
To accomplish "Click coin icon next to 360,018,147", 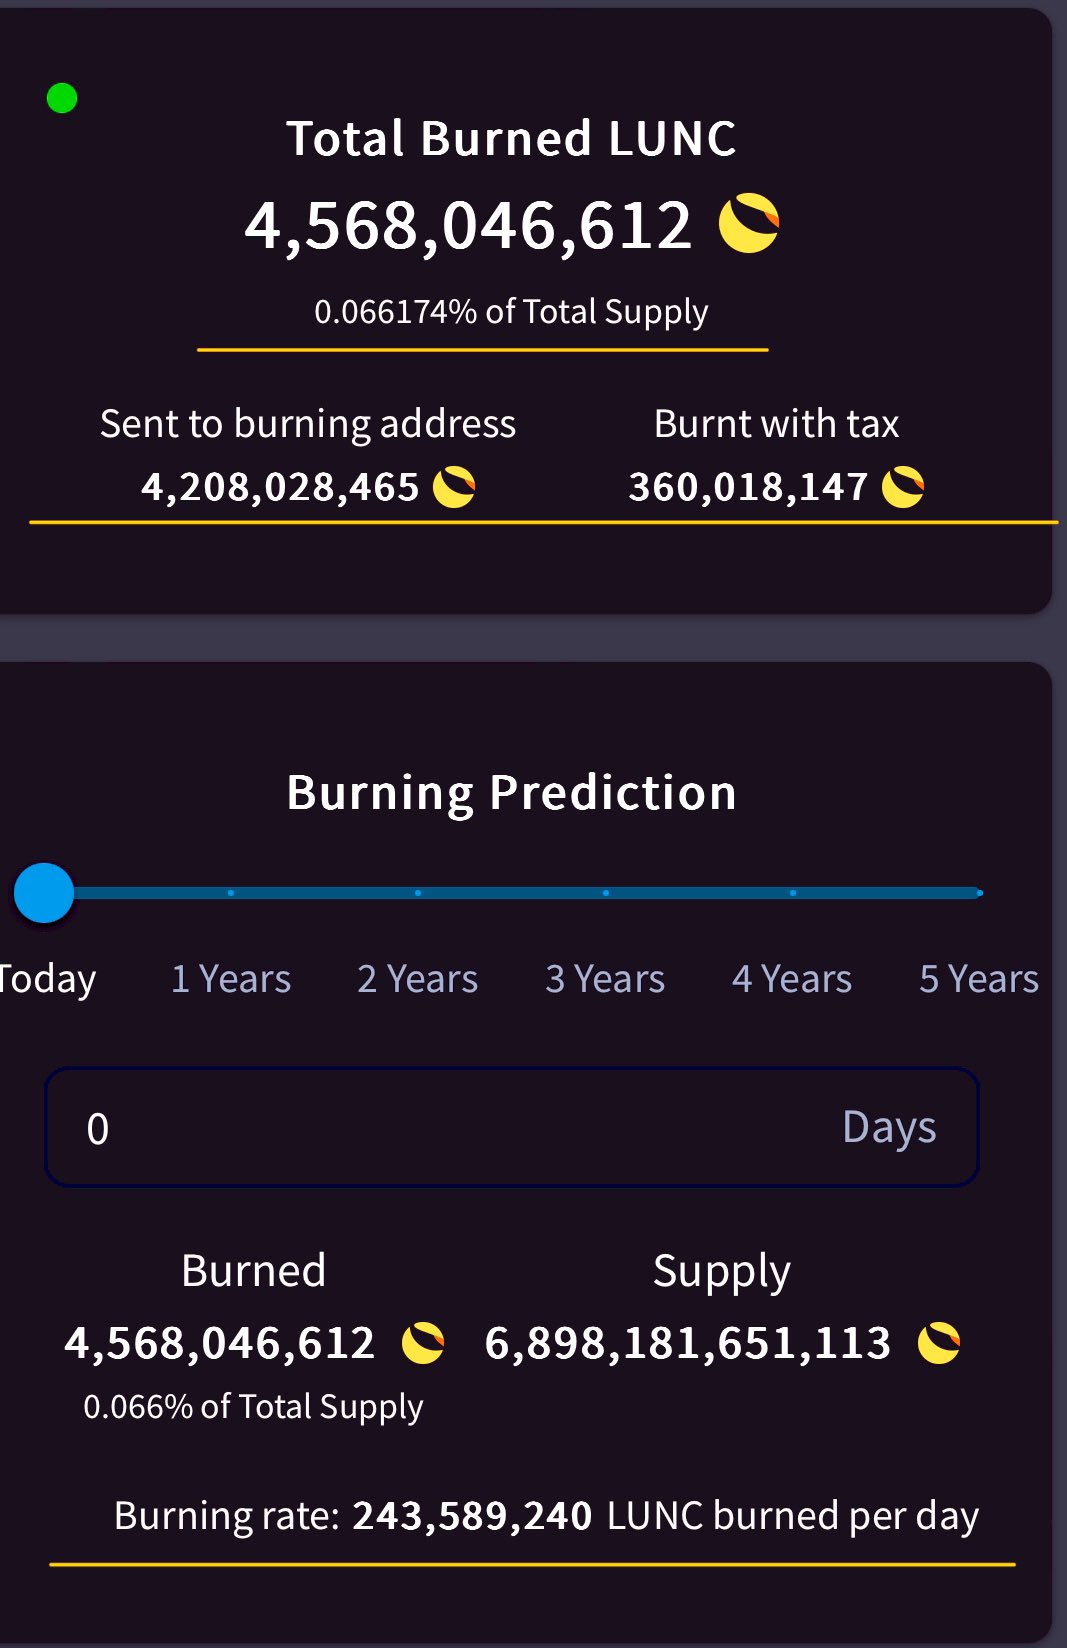I will pyautogui.click(x=903, y=487).
